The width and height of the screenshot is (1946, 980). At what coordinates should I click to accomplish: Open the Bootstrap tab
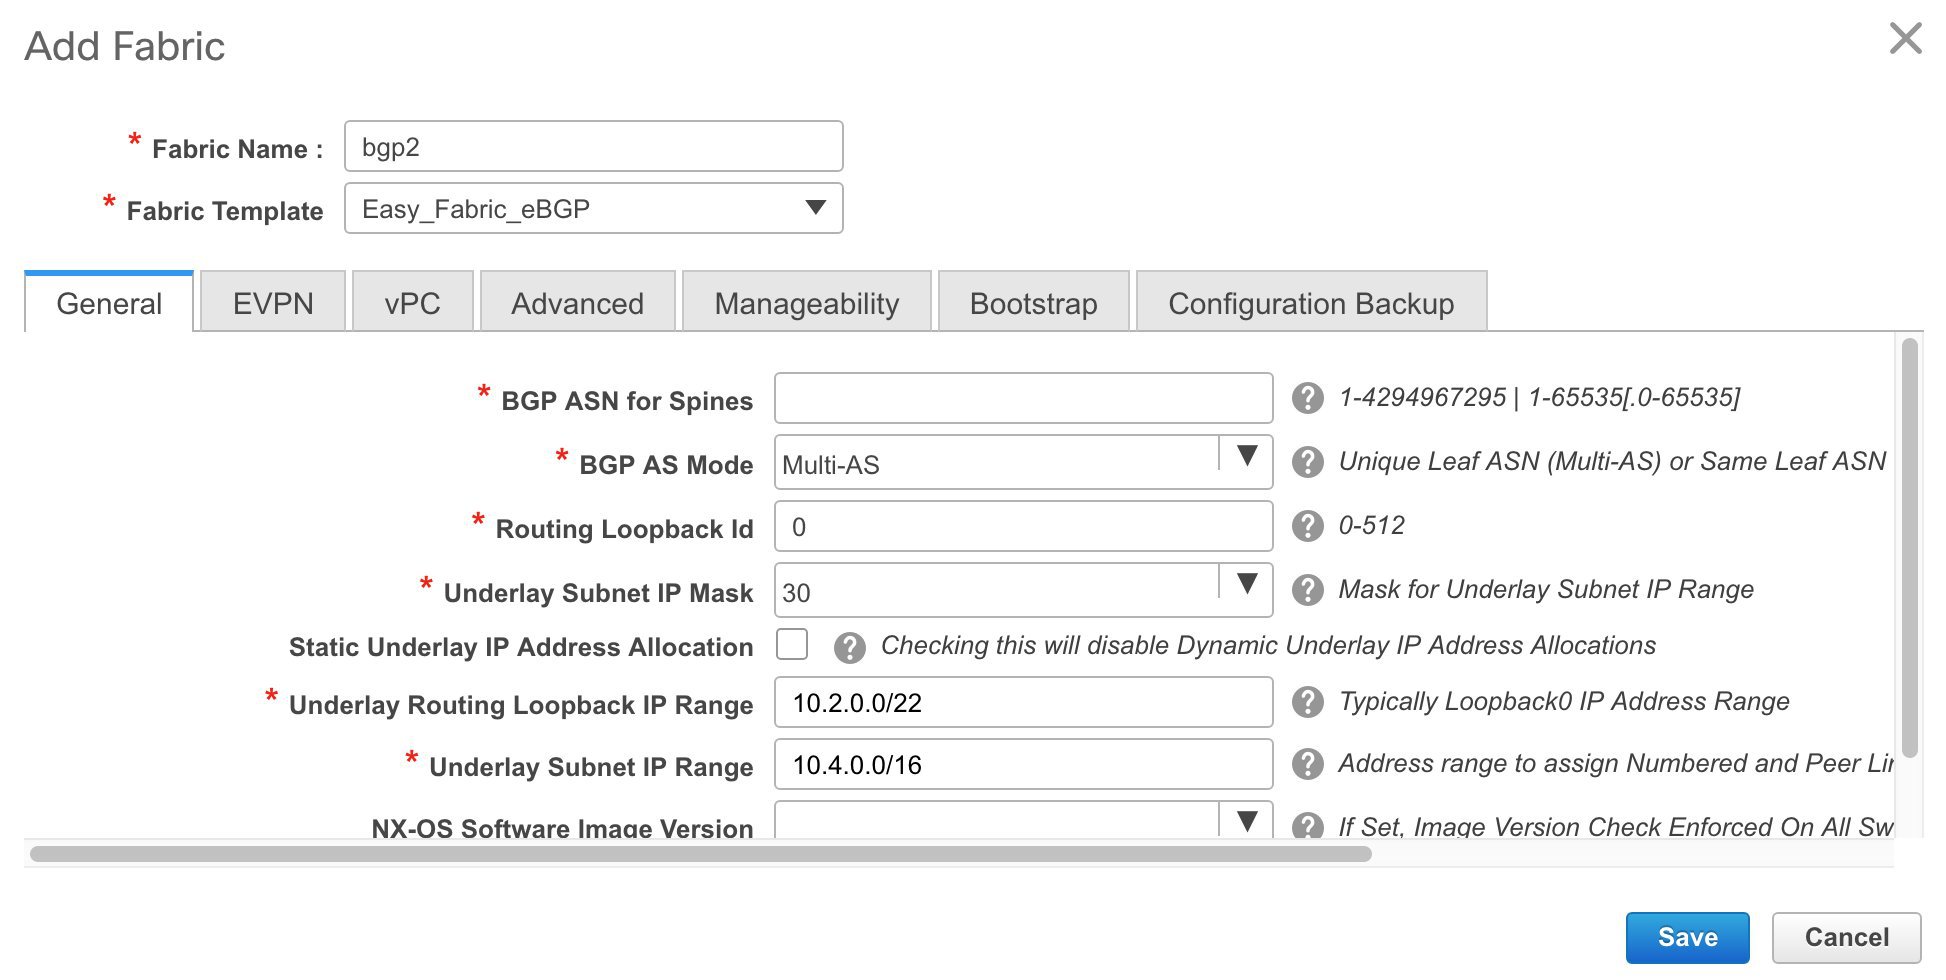1032,302
